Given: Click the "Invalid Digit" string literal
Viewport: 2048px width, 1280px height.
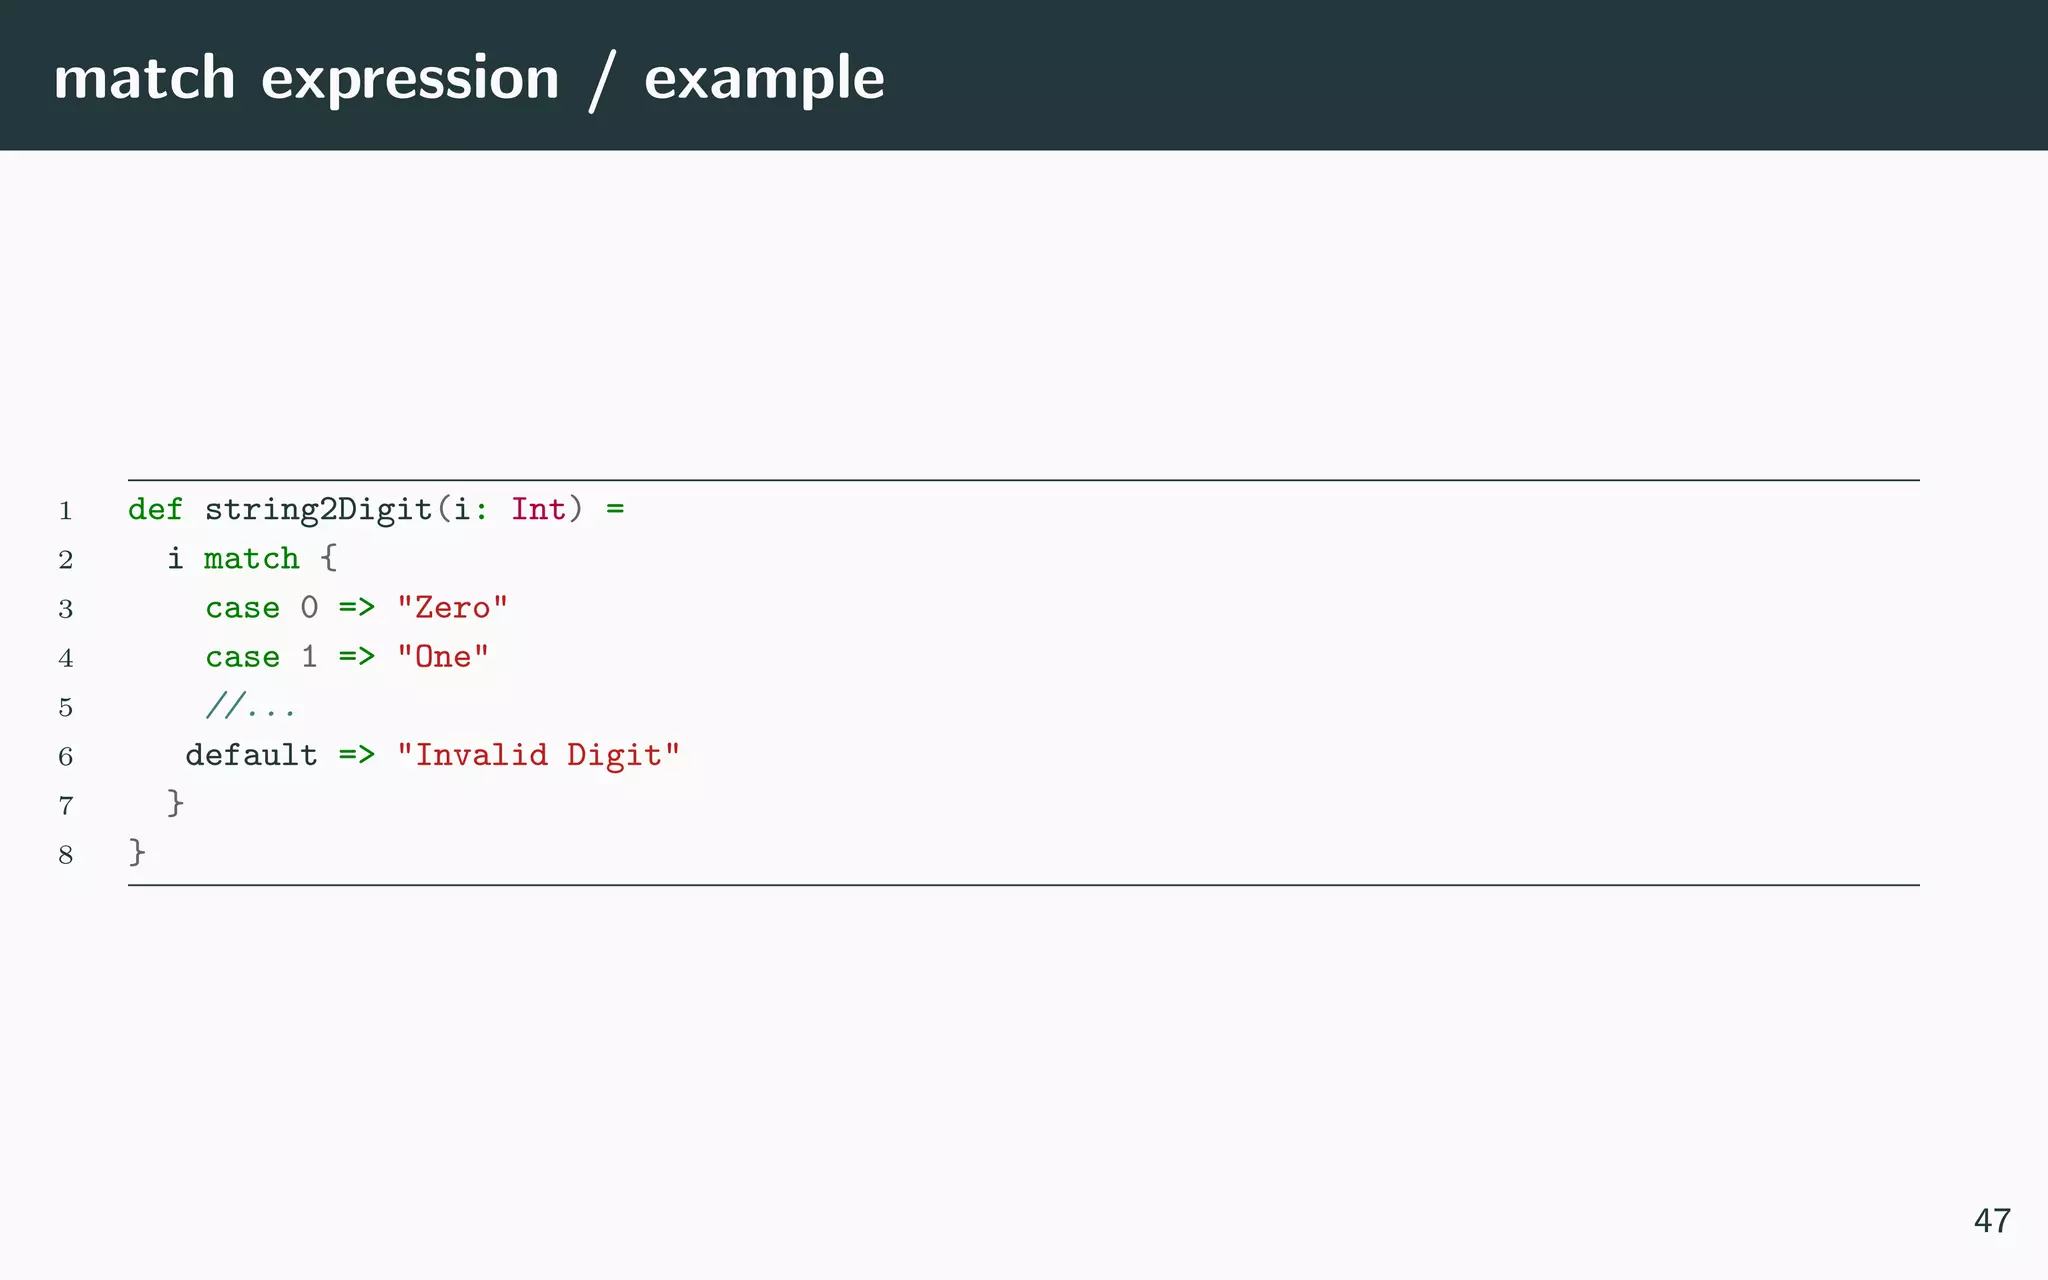Looking at the screenshot, I should tap(538, 754).
